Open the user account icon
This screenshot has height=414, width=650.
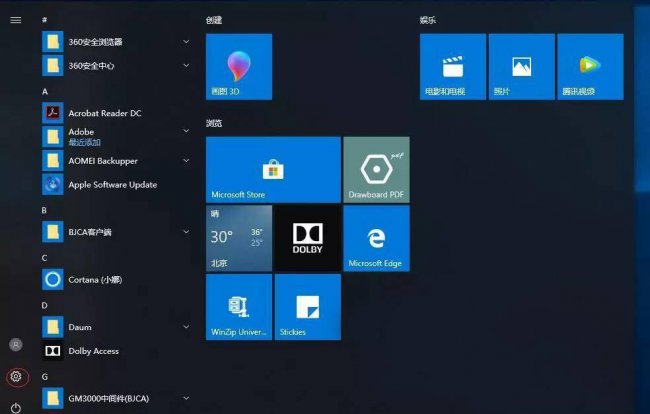16,344
